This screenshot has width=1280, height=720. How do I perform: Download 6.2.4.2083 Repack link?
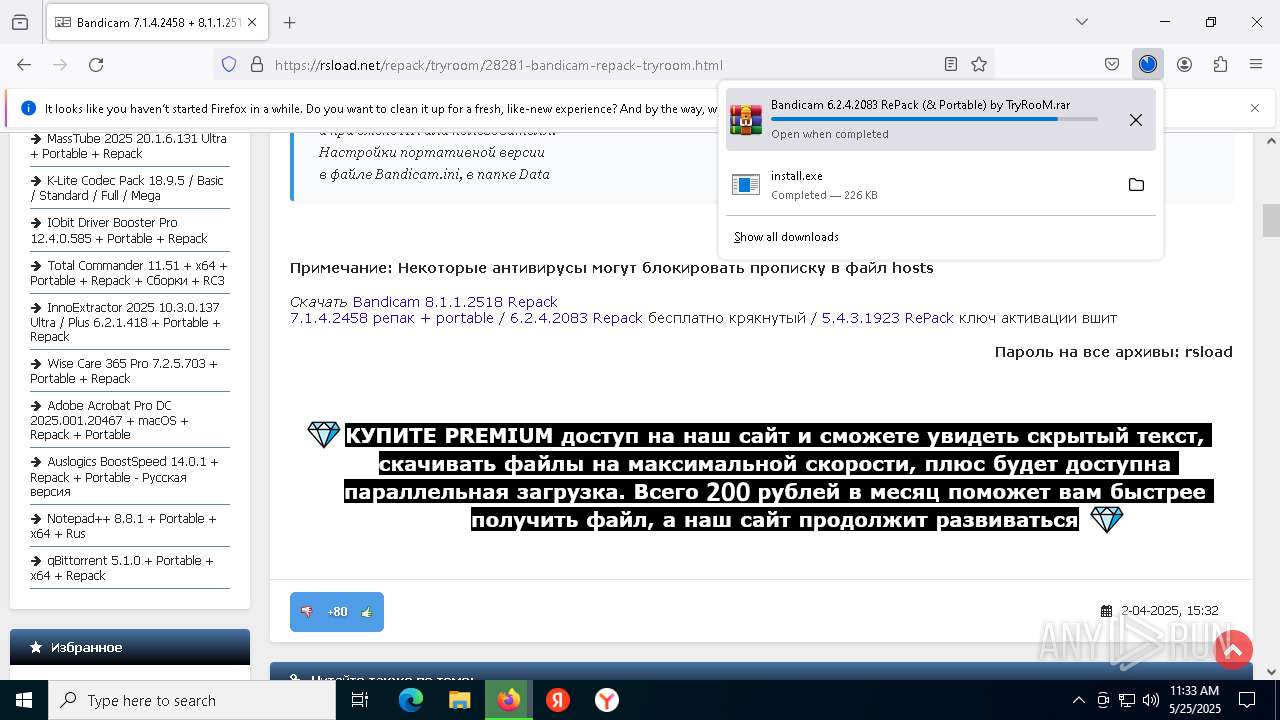point(576,318)
